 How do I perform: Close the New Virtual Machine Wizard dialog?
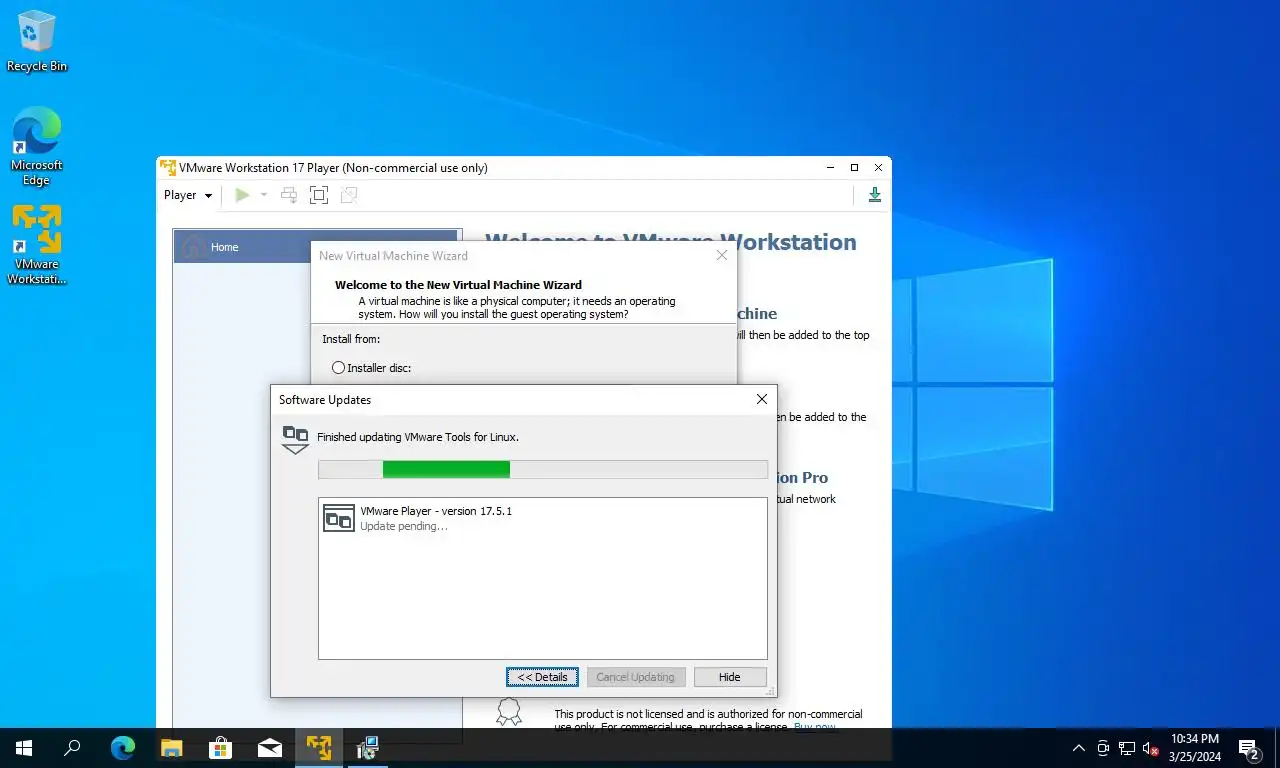point(722,256)
